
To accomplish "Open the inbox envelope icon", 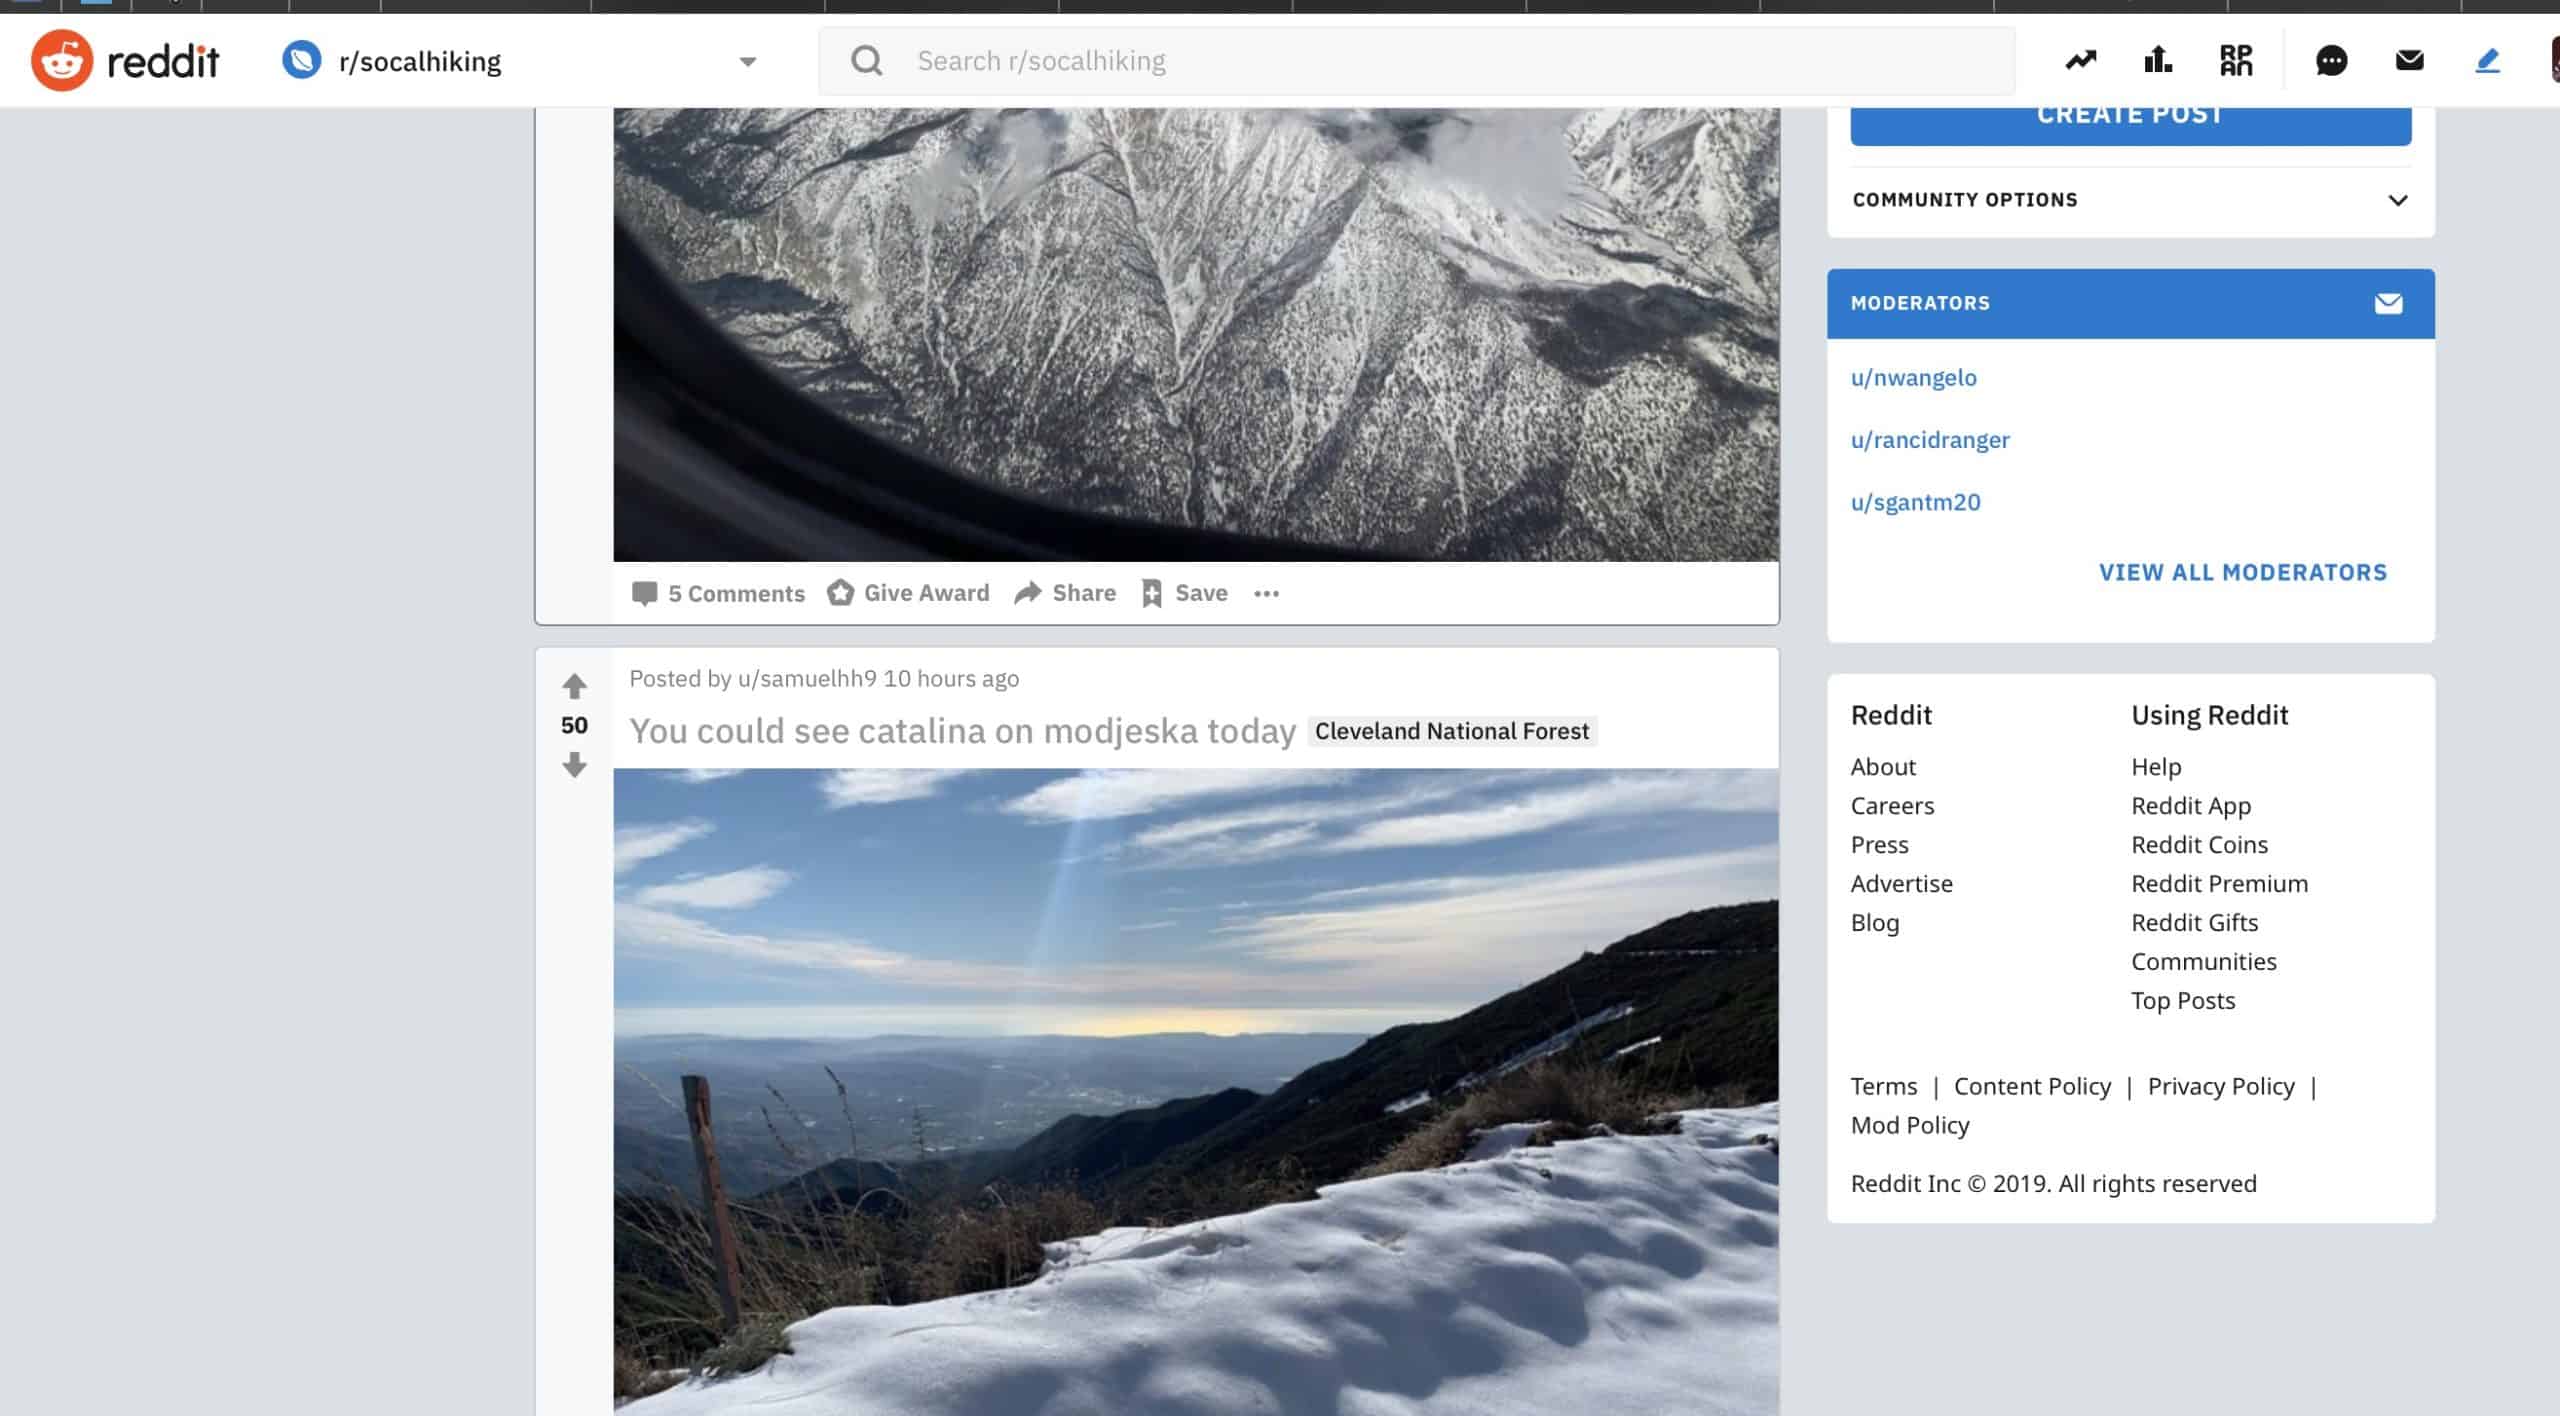I will coord(2409,61).
